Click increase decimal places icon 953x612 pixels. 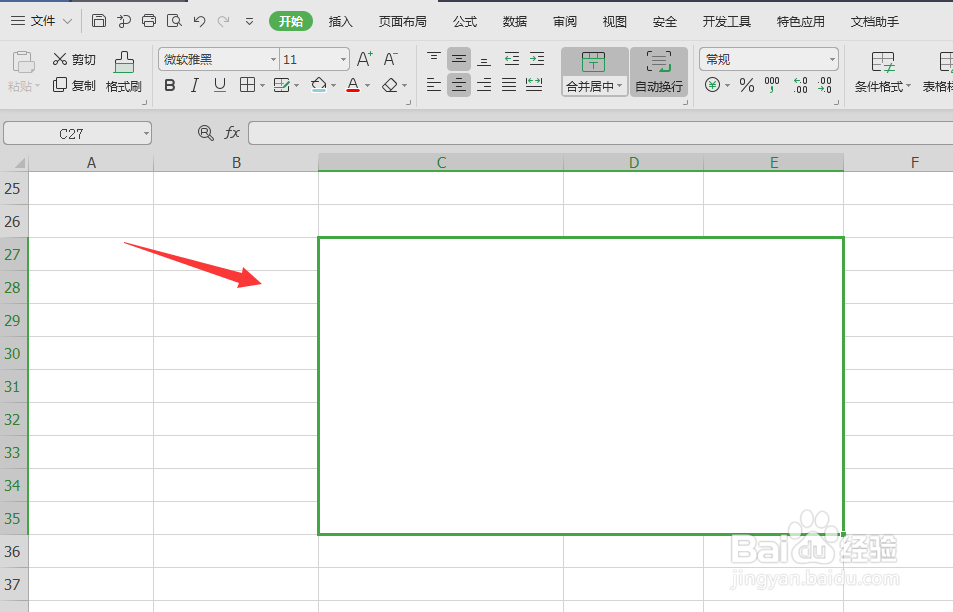coord(800,85)
